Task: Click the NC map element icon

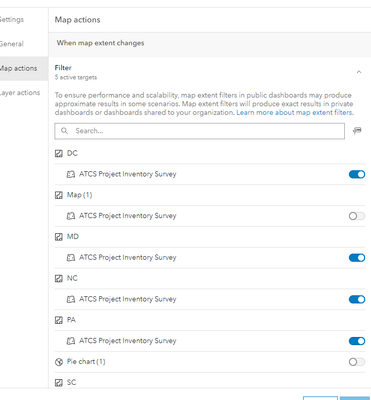Action: (x=59, y=278)
